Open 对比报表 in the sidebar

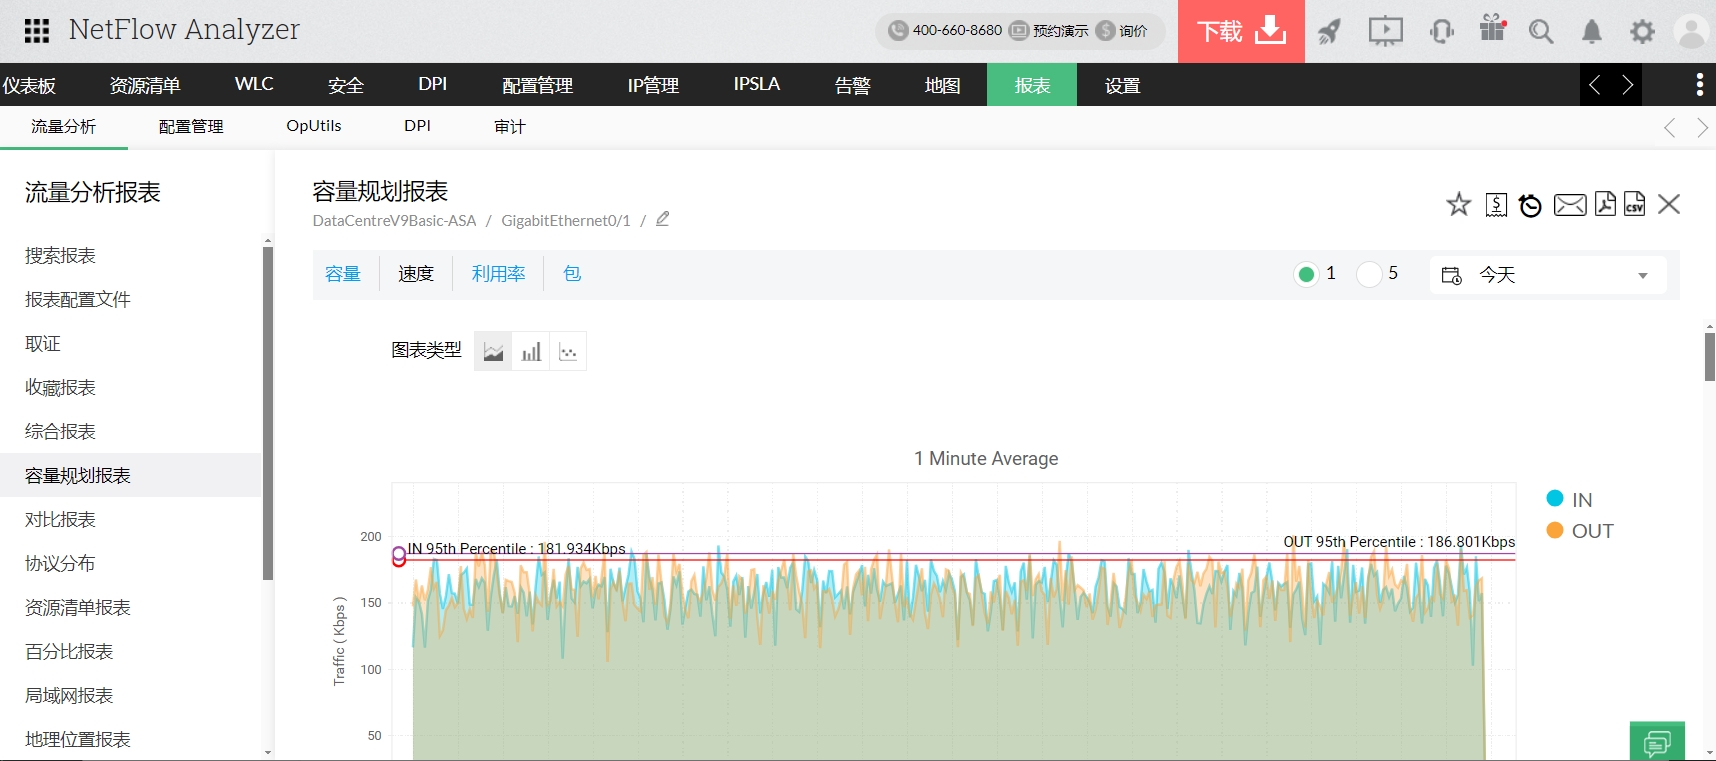(60, 520)
